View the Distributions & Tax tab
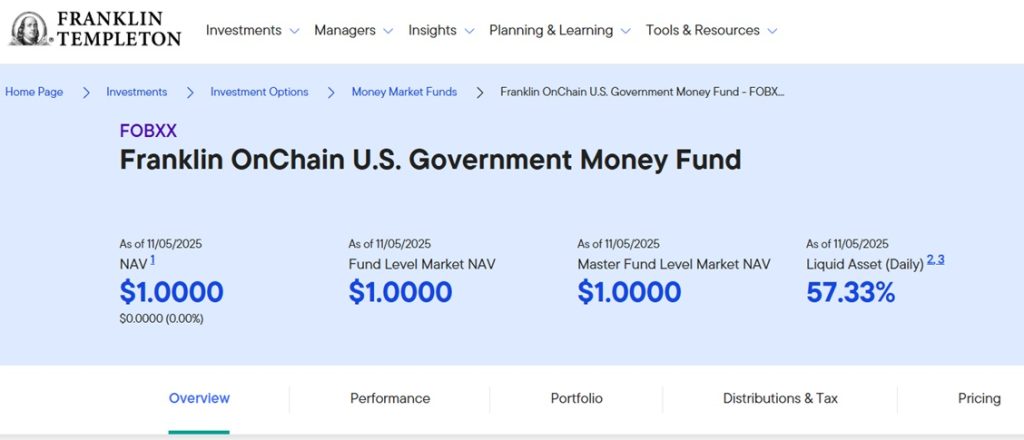 pos(780,398)
